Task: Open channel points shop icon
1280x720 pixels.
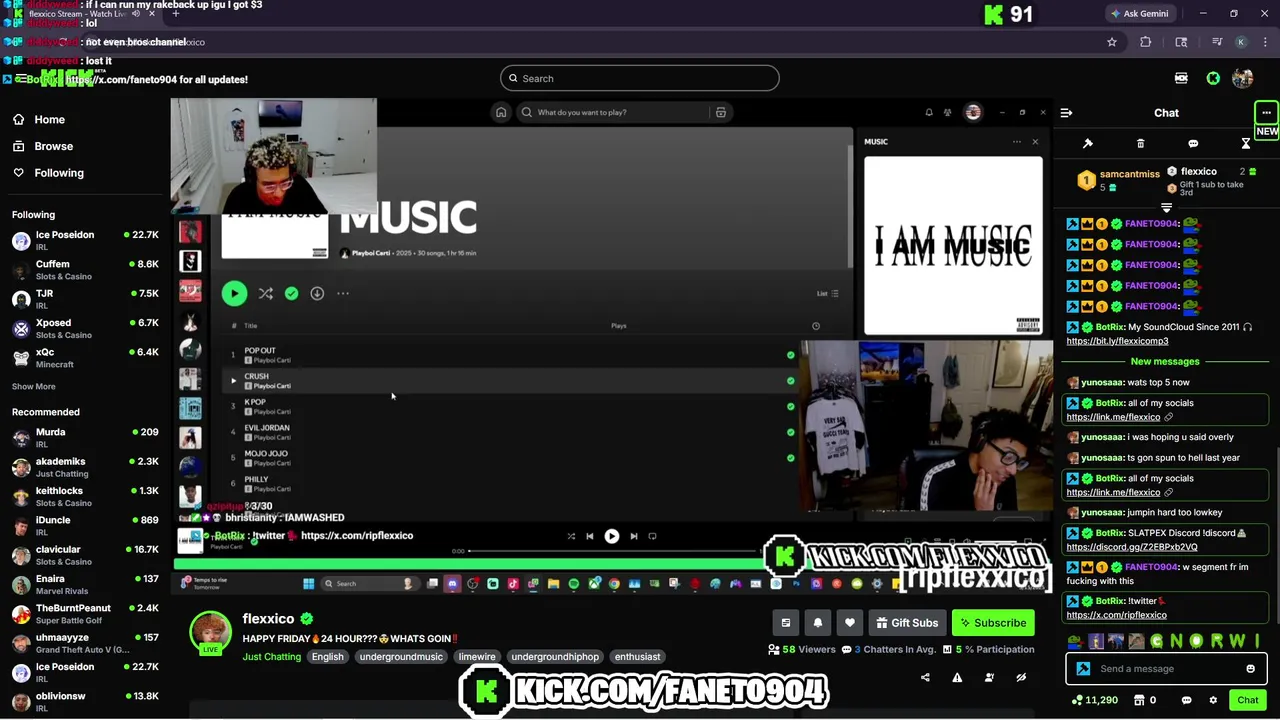Action: point(1141,700)
